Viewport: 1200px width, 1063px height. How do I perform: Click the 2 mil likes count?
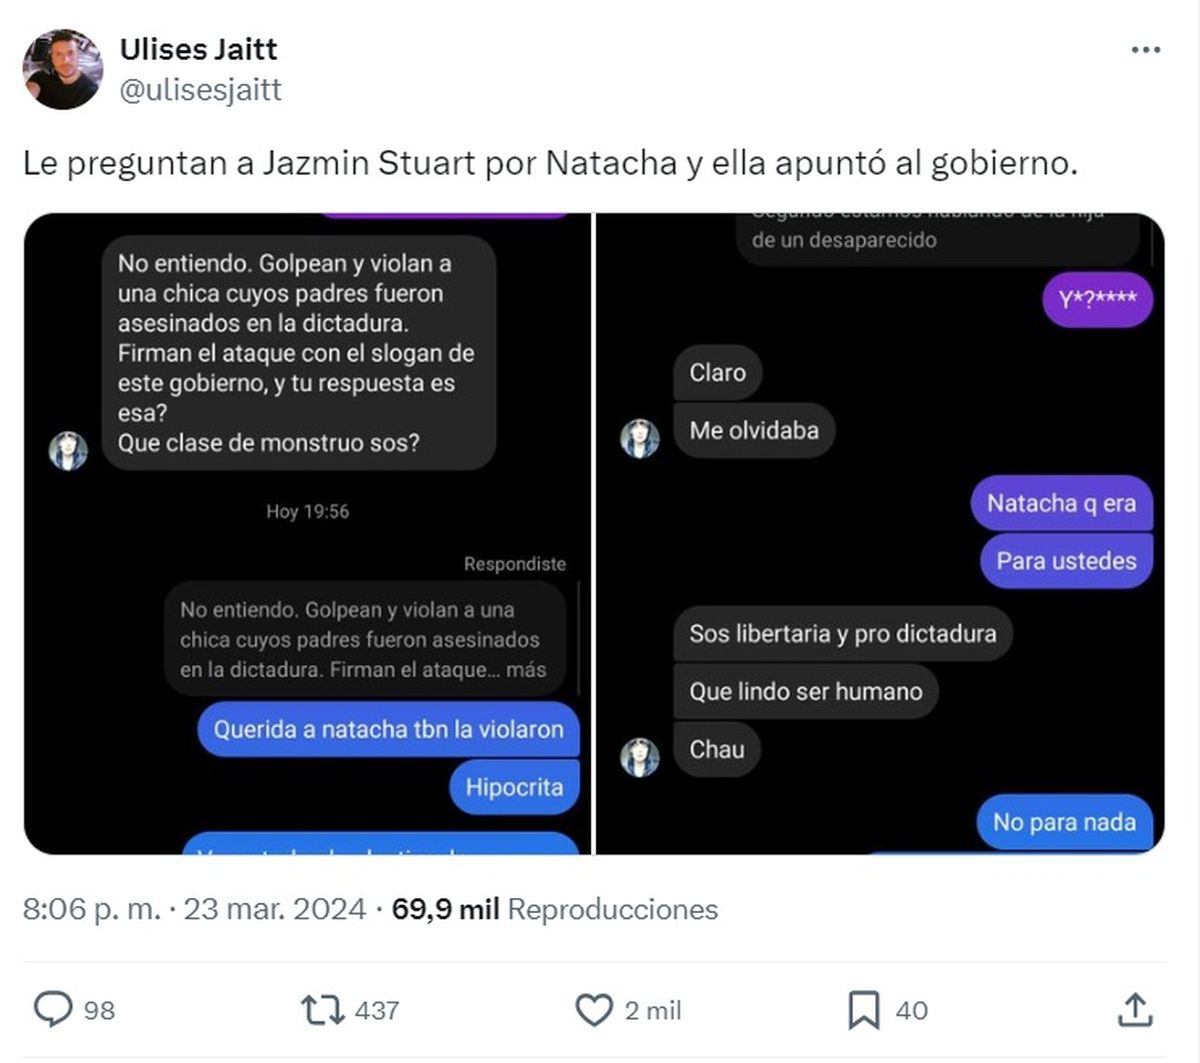coord(653,1011)
